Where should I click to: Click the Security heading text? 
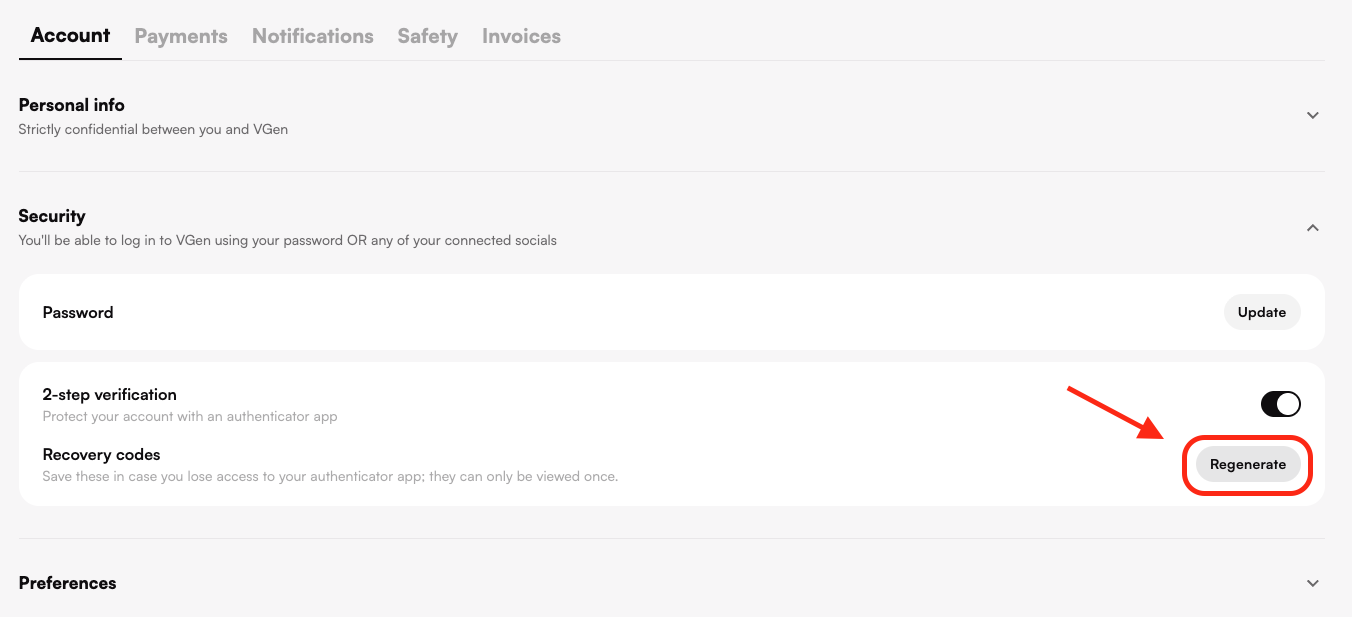(52, 216)
